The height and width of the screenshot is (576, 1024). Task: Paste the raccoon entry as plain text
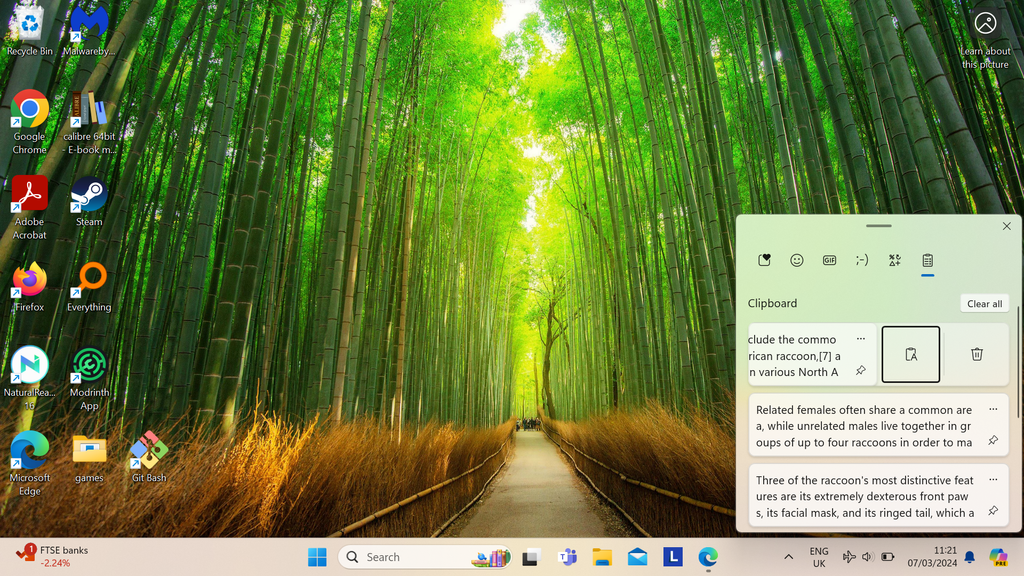910,354
